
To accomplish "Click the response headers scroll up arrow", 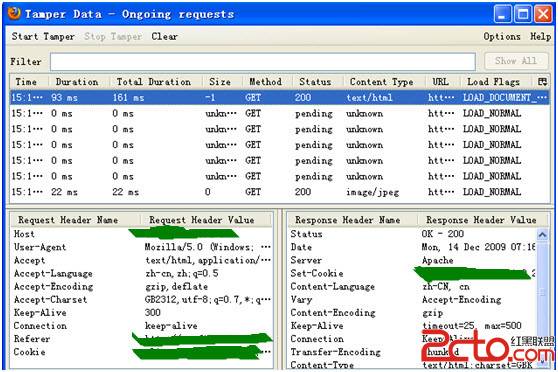I will [x=542, y=235].
